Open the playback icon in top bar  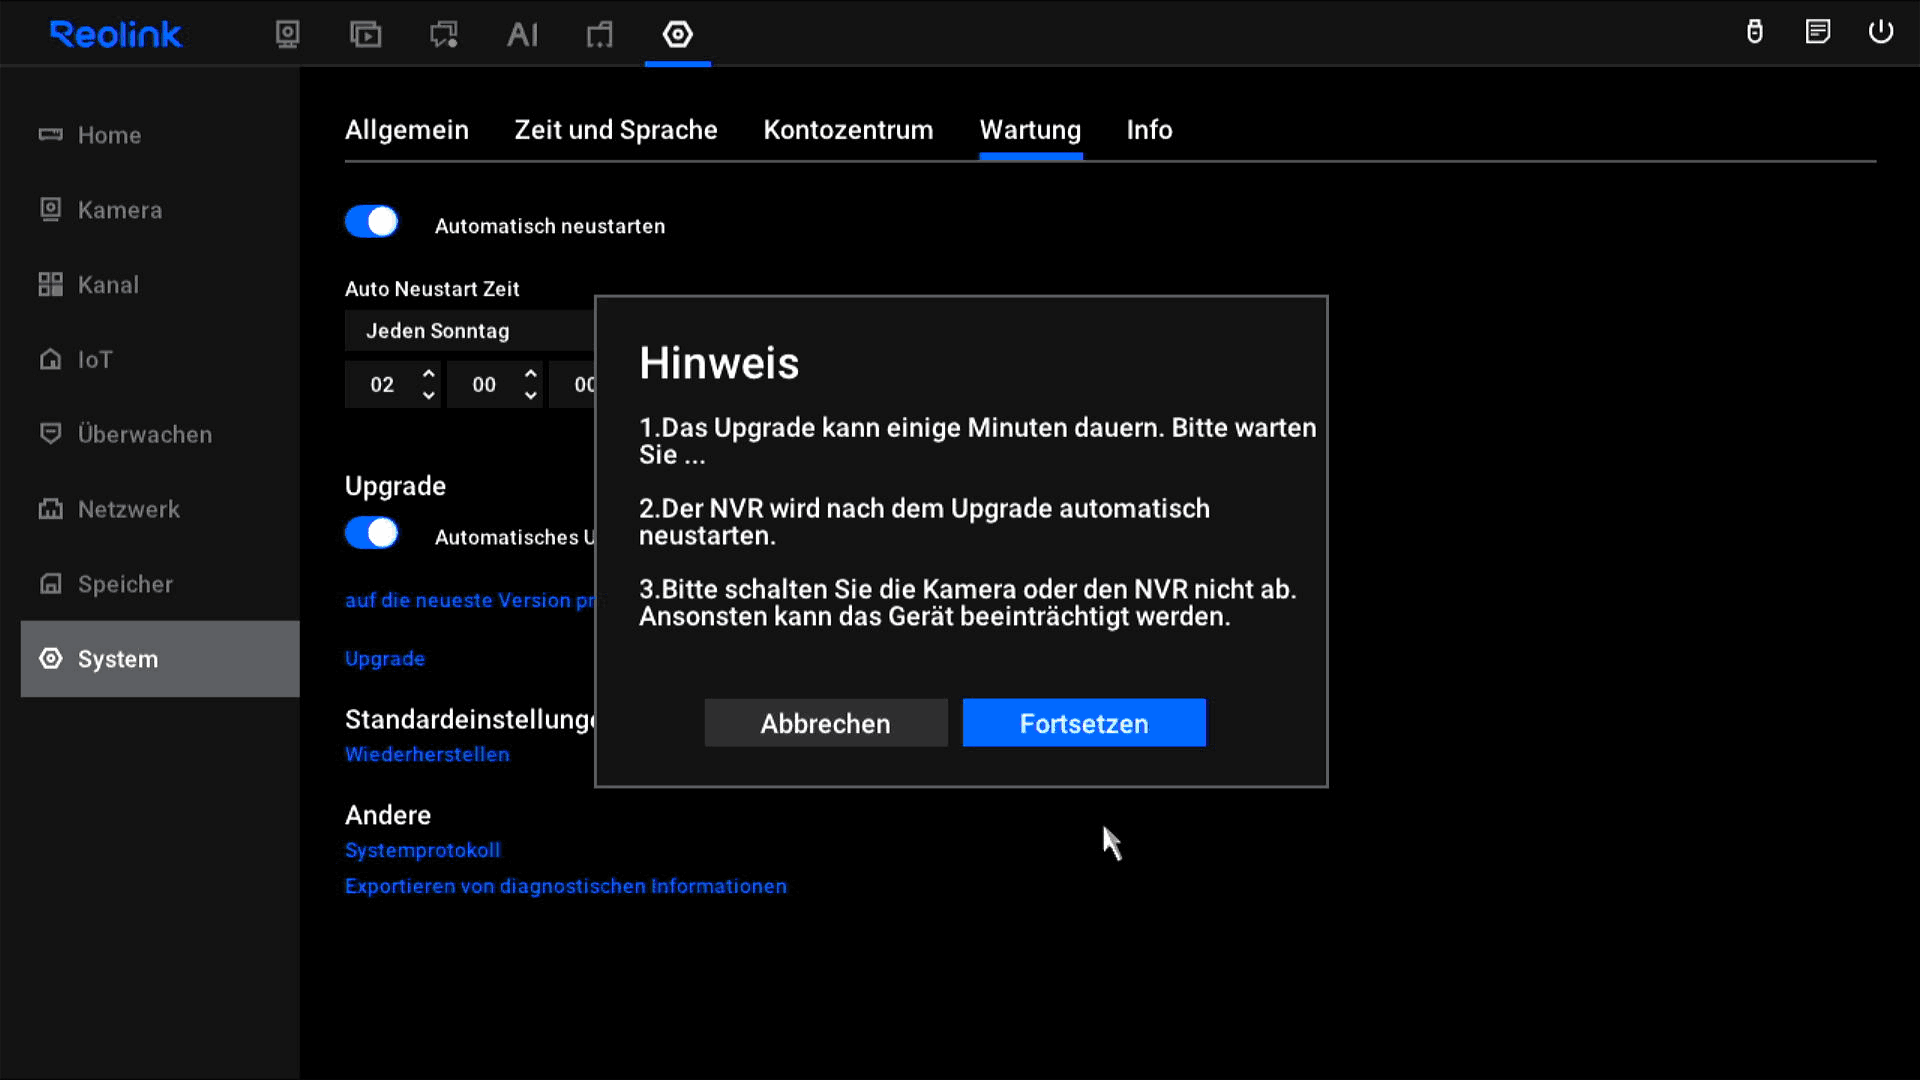[365, 35]
